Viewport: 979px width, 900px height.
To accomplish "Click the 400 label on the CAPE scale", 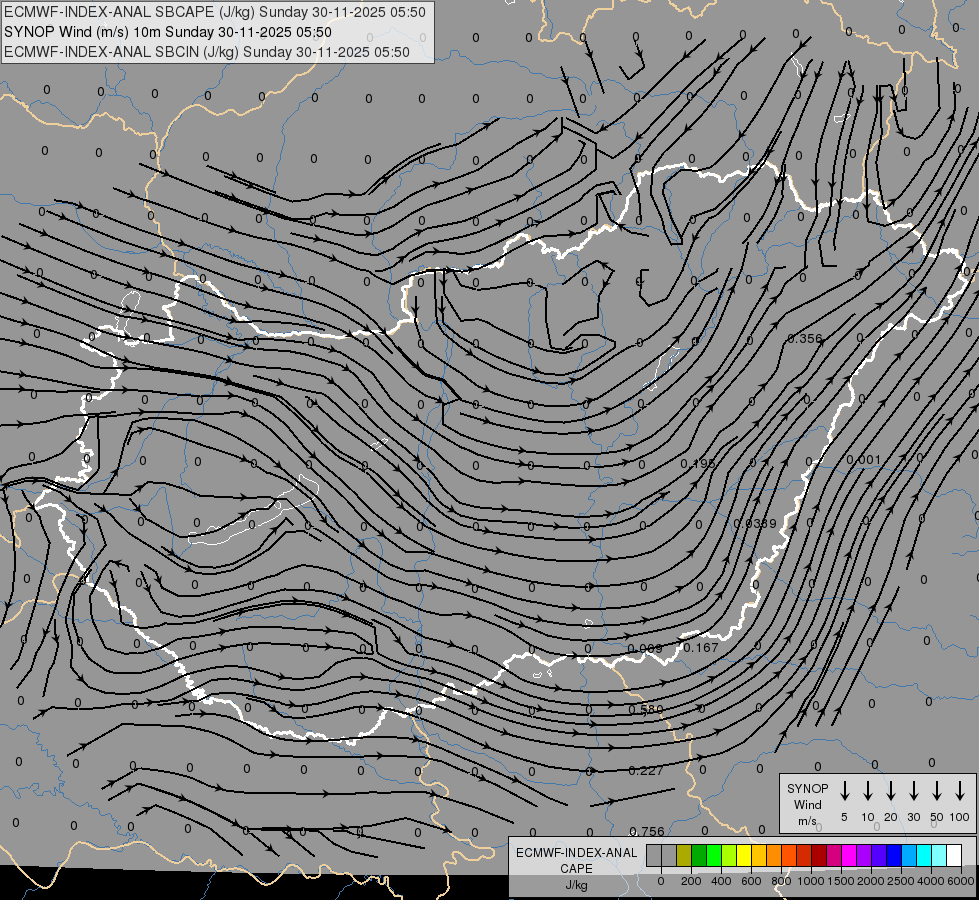I will click(x=721, y=881).
